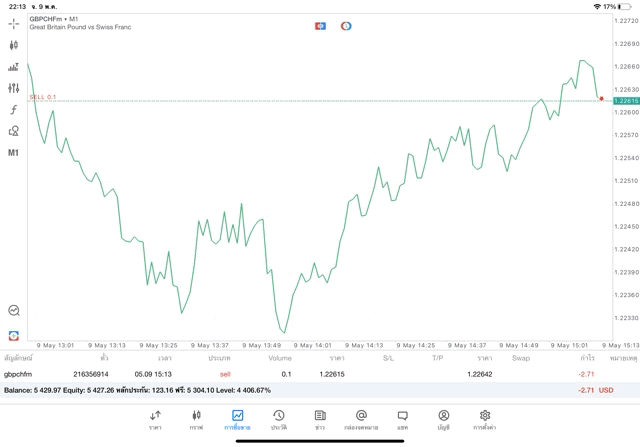Viewport: 640px width, 447px height.
Task: Sort by the Swap column header
Action: point(521,358)
